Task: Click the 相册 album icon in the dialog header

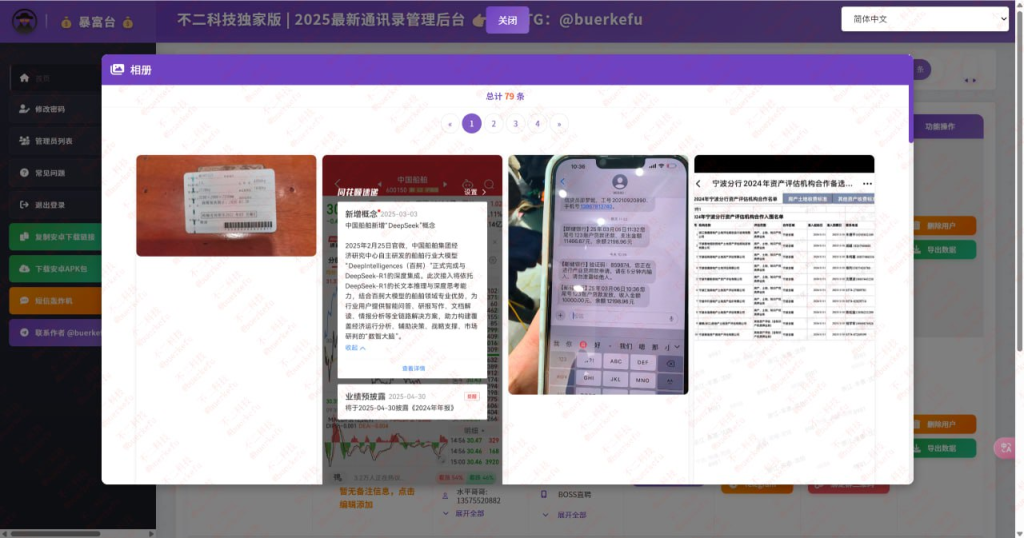Action: click(117, 69)
